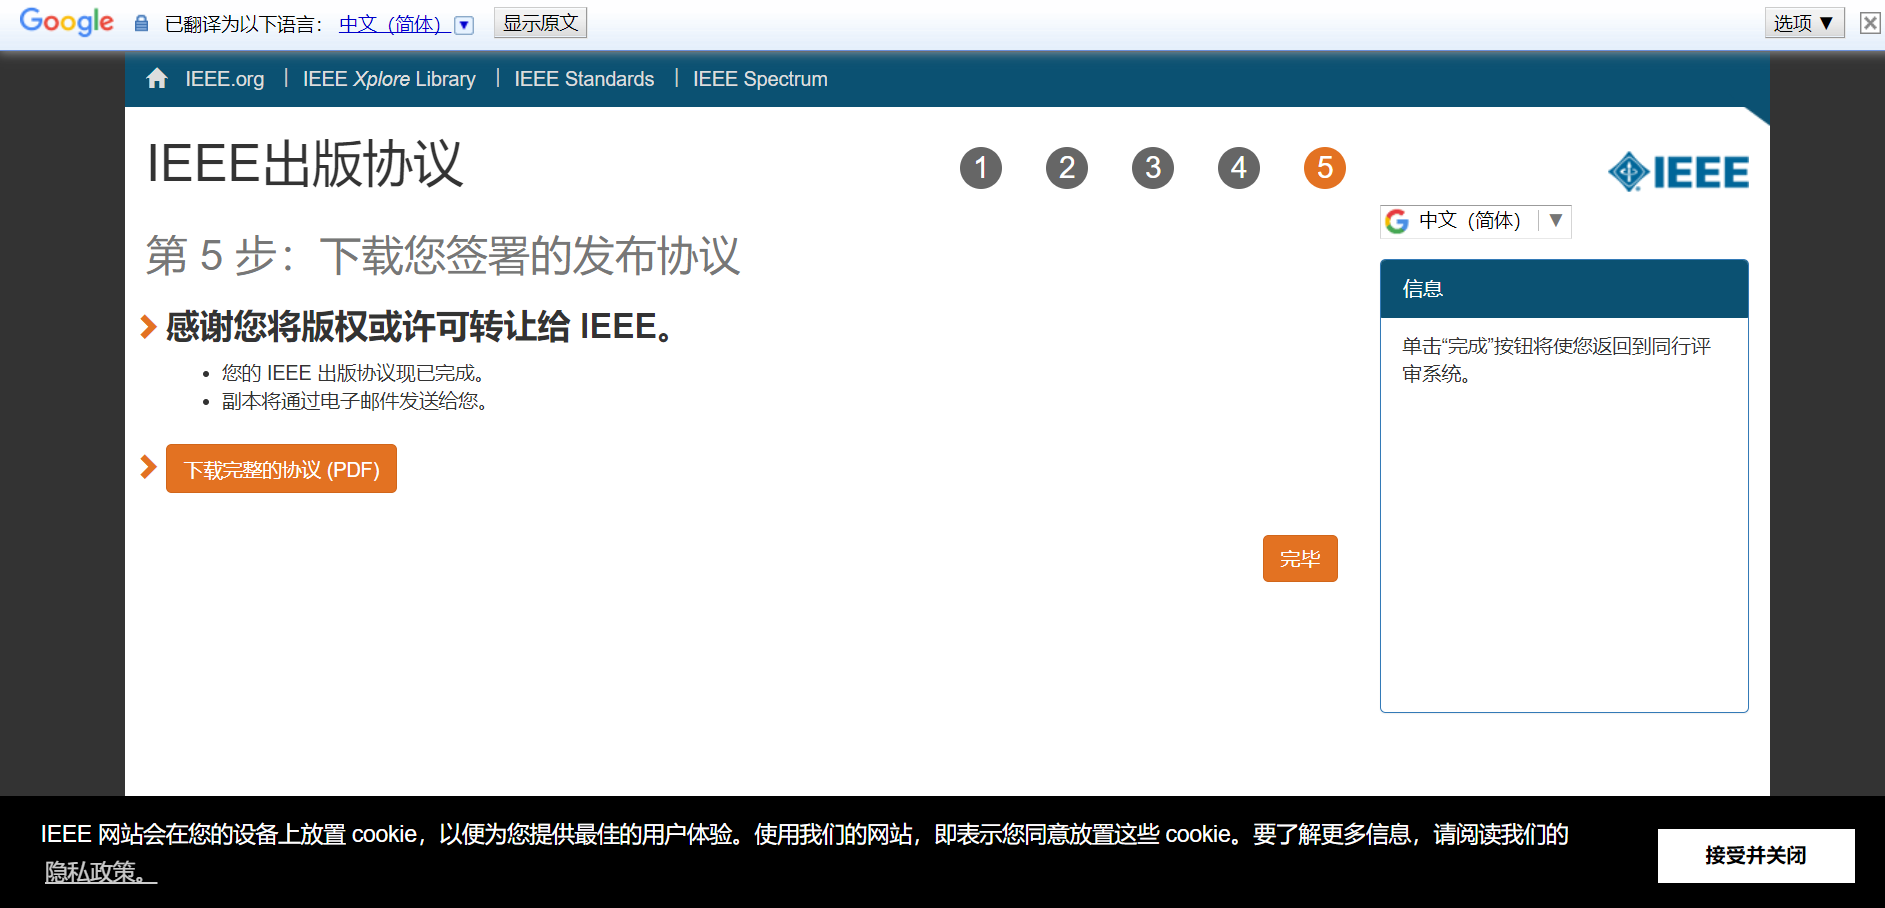Click the 'IEEE出版协议' page title

pos(305,164)
